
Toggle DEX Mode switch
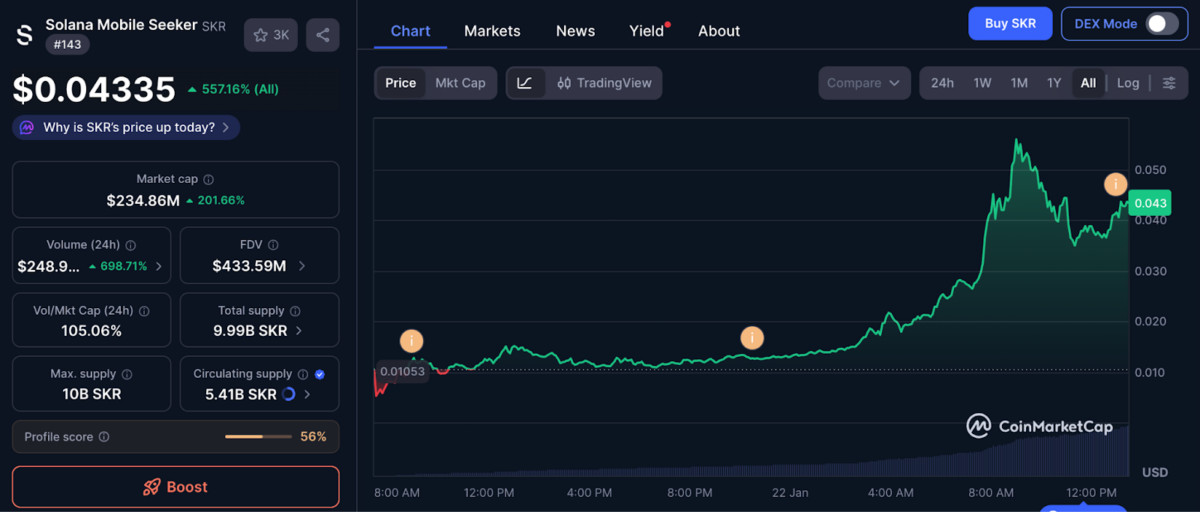point(1162,24)
